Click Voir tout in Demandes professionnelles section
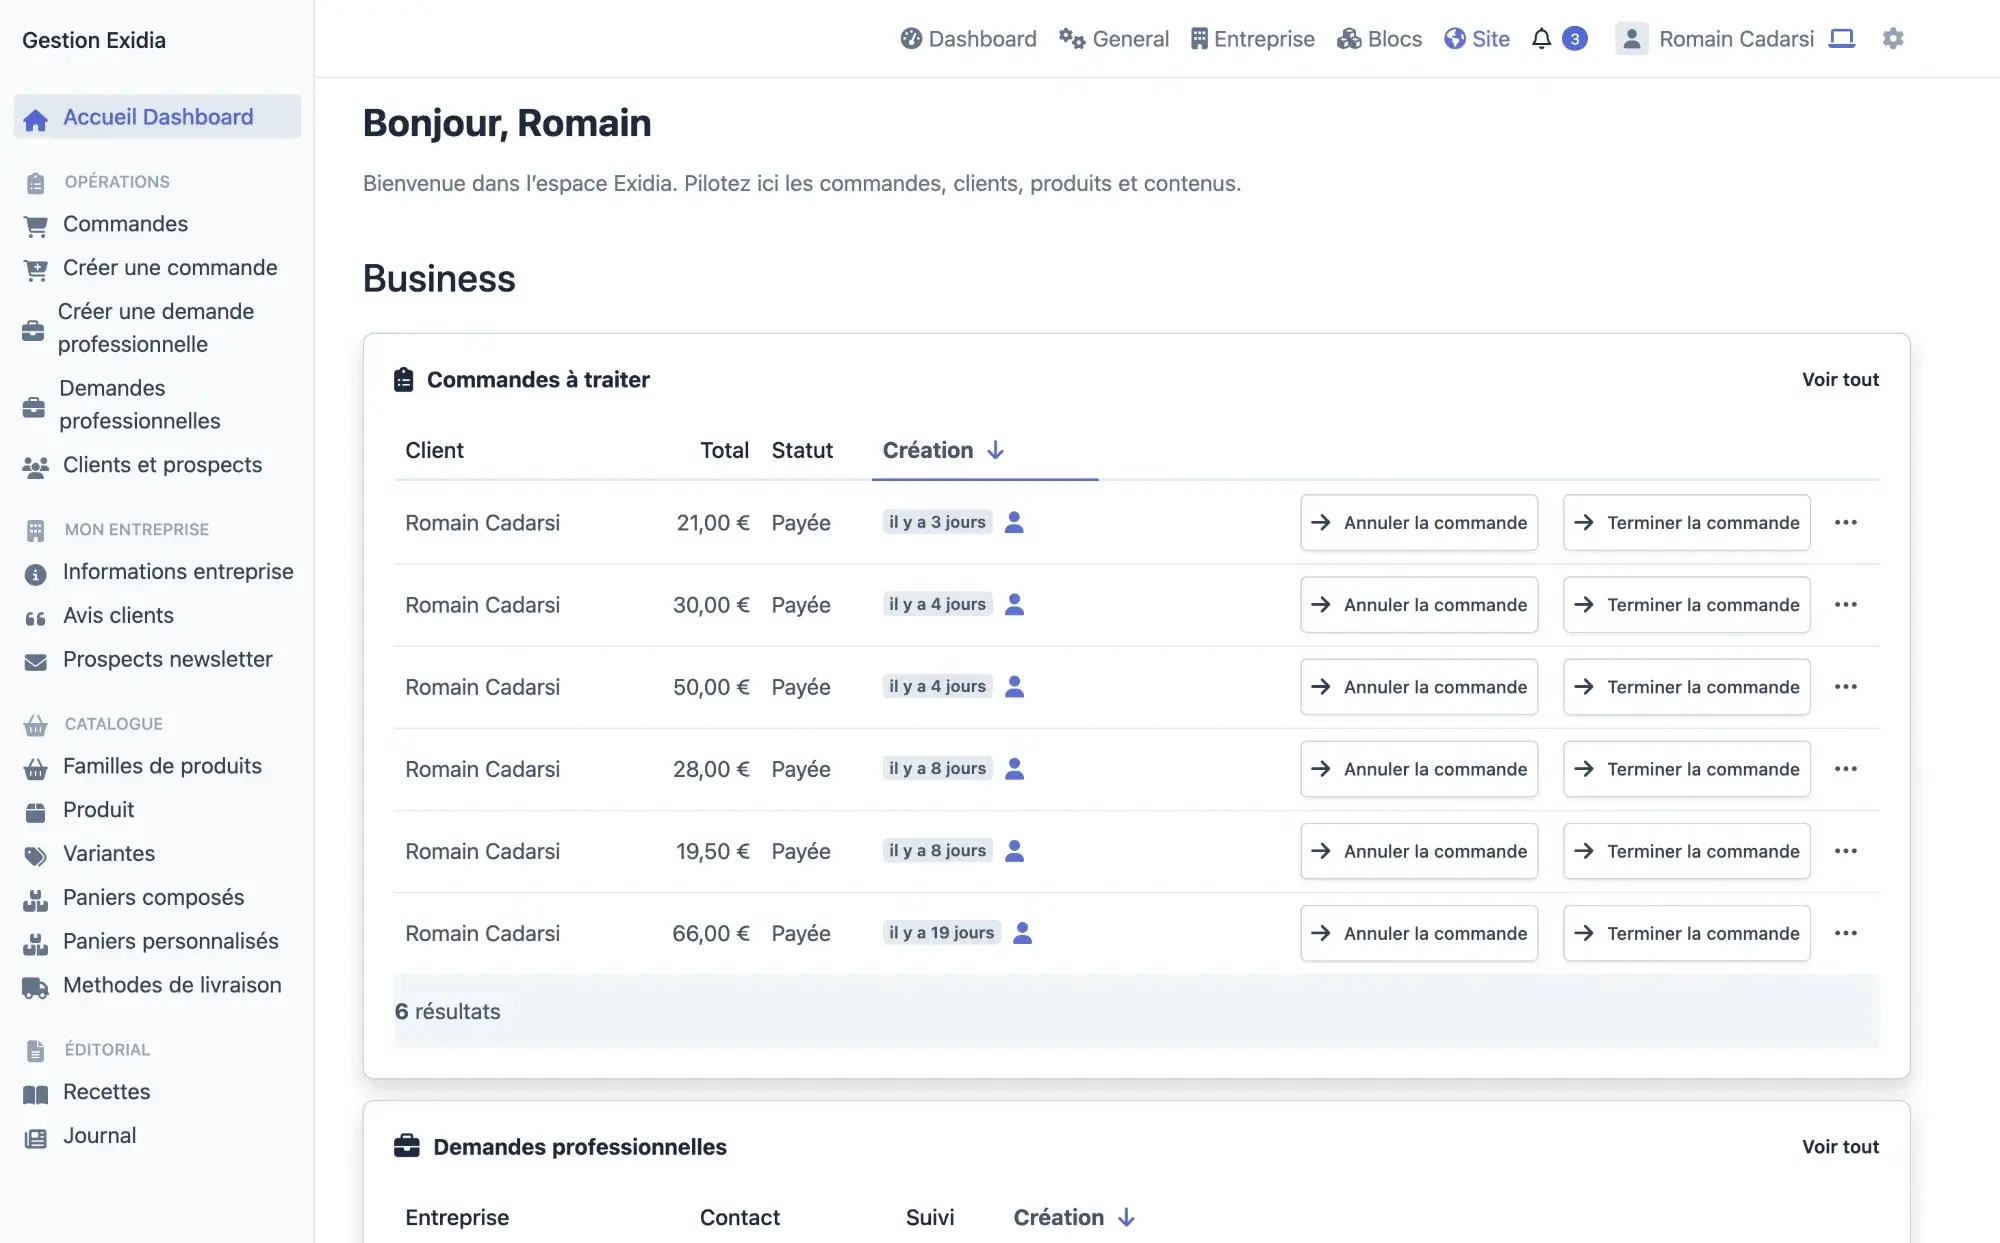The width and height of the screenshot is (2000, 1243). (x=1840, y=1146)
